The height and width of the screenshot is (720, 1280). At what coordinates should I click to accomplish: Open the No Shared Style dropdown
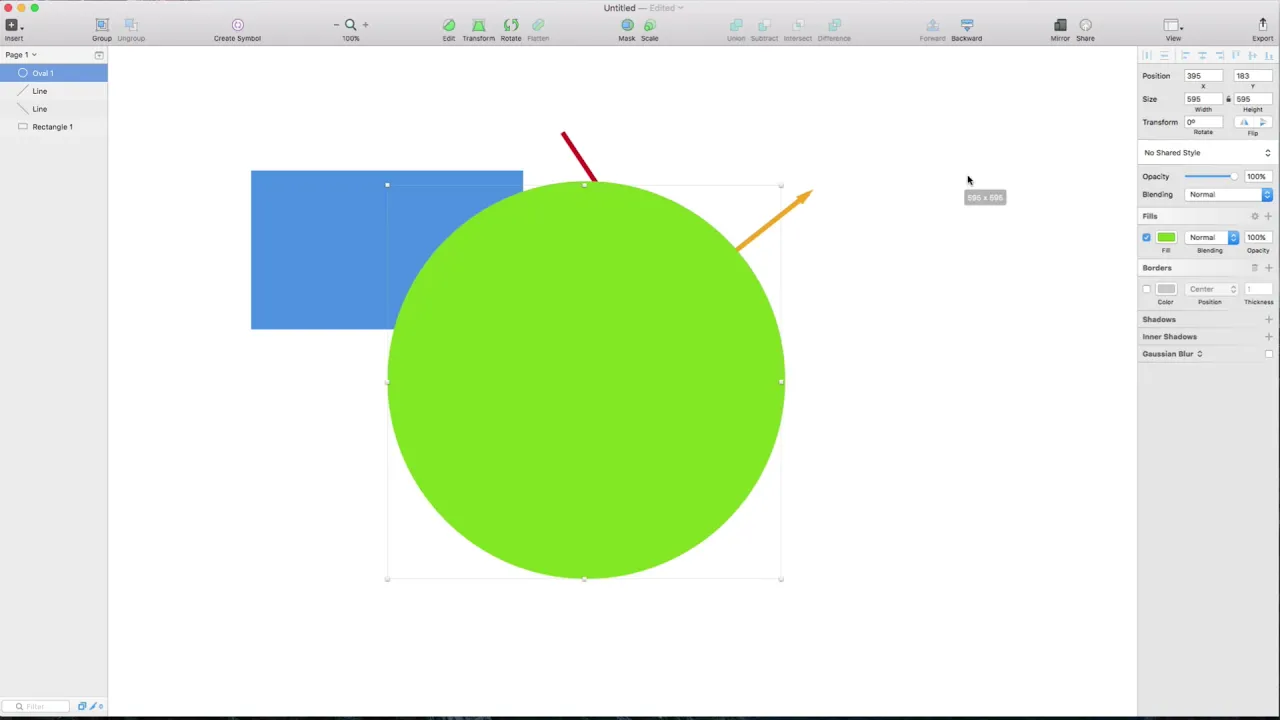(1207, 153)
